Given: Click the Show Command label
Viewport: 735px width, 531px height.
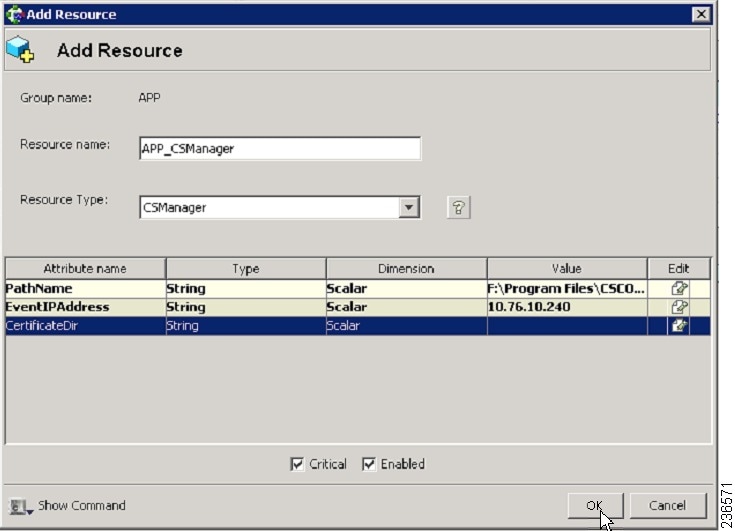Looking at the screenshot, I should tap(82, 506).
